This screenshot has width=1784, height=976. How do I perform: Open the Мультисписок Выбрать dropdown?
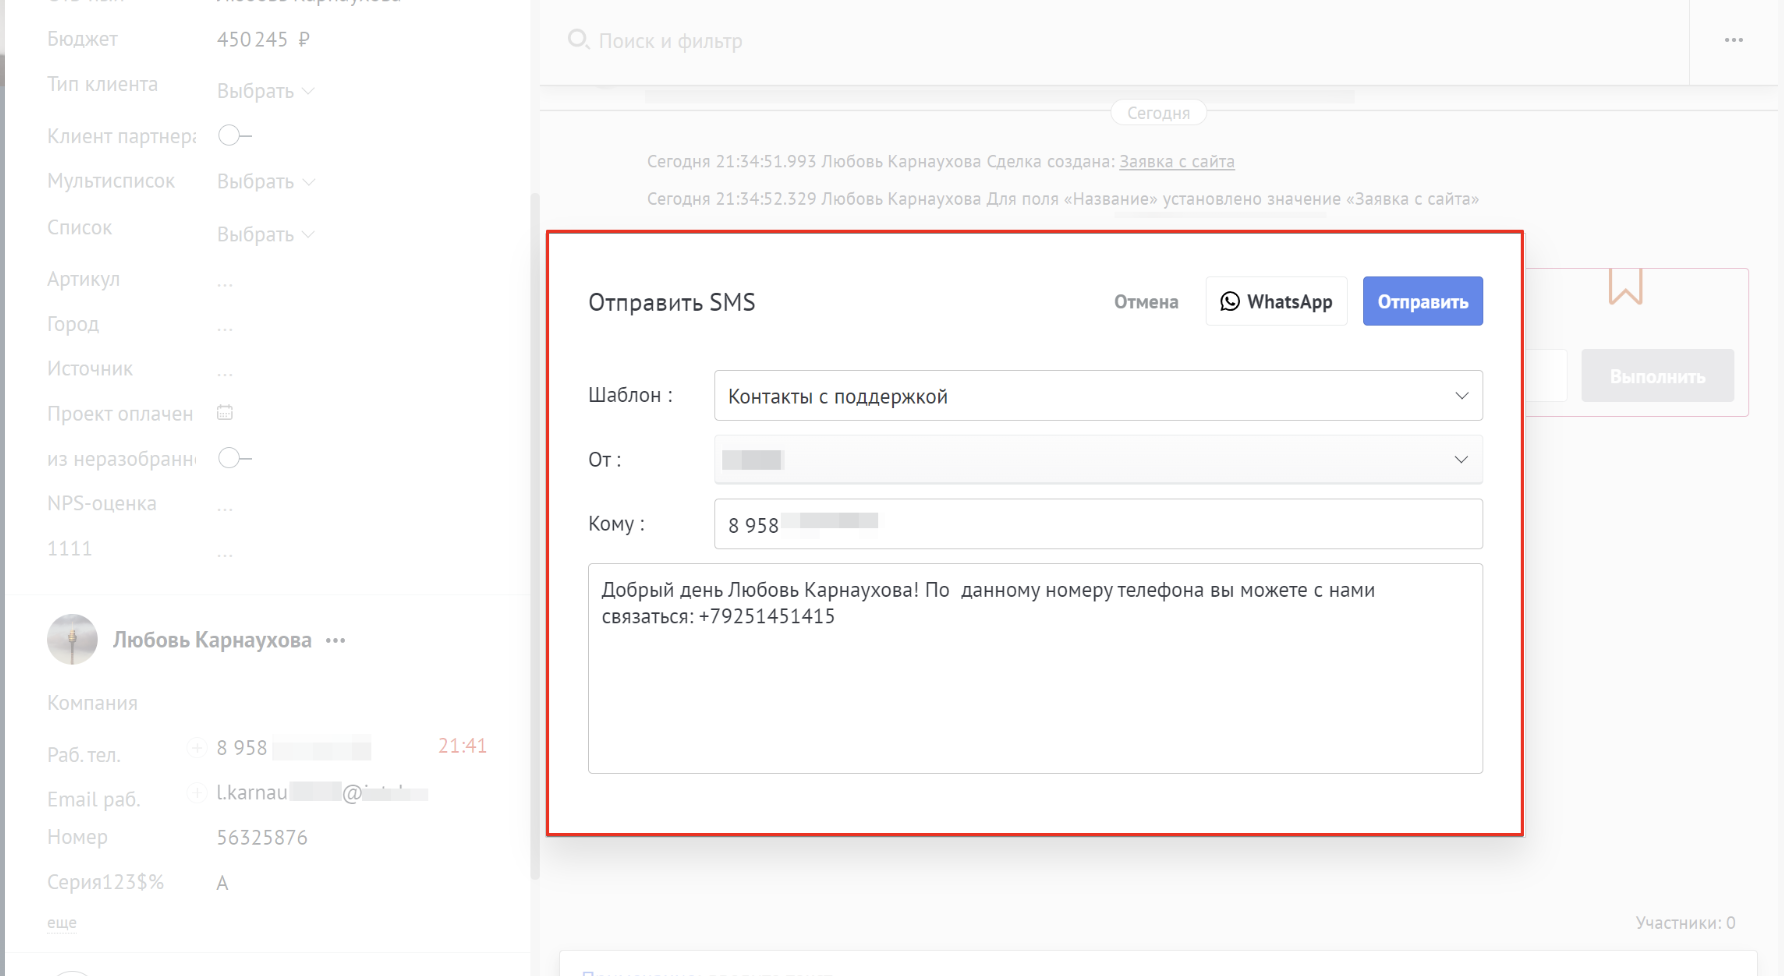coord(265,182)
